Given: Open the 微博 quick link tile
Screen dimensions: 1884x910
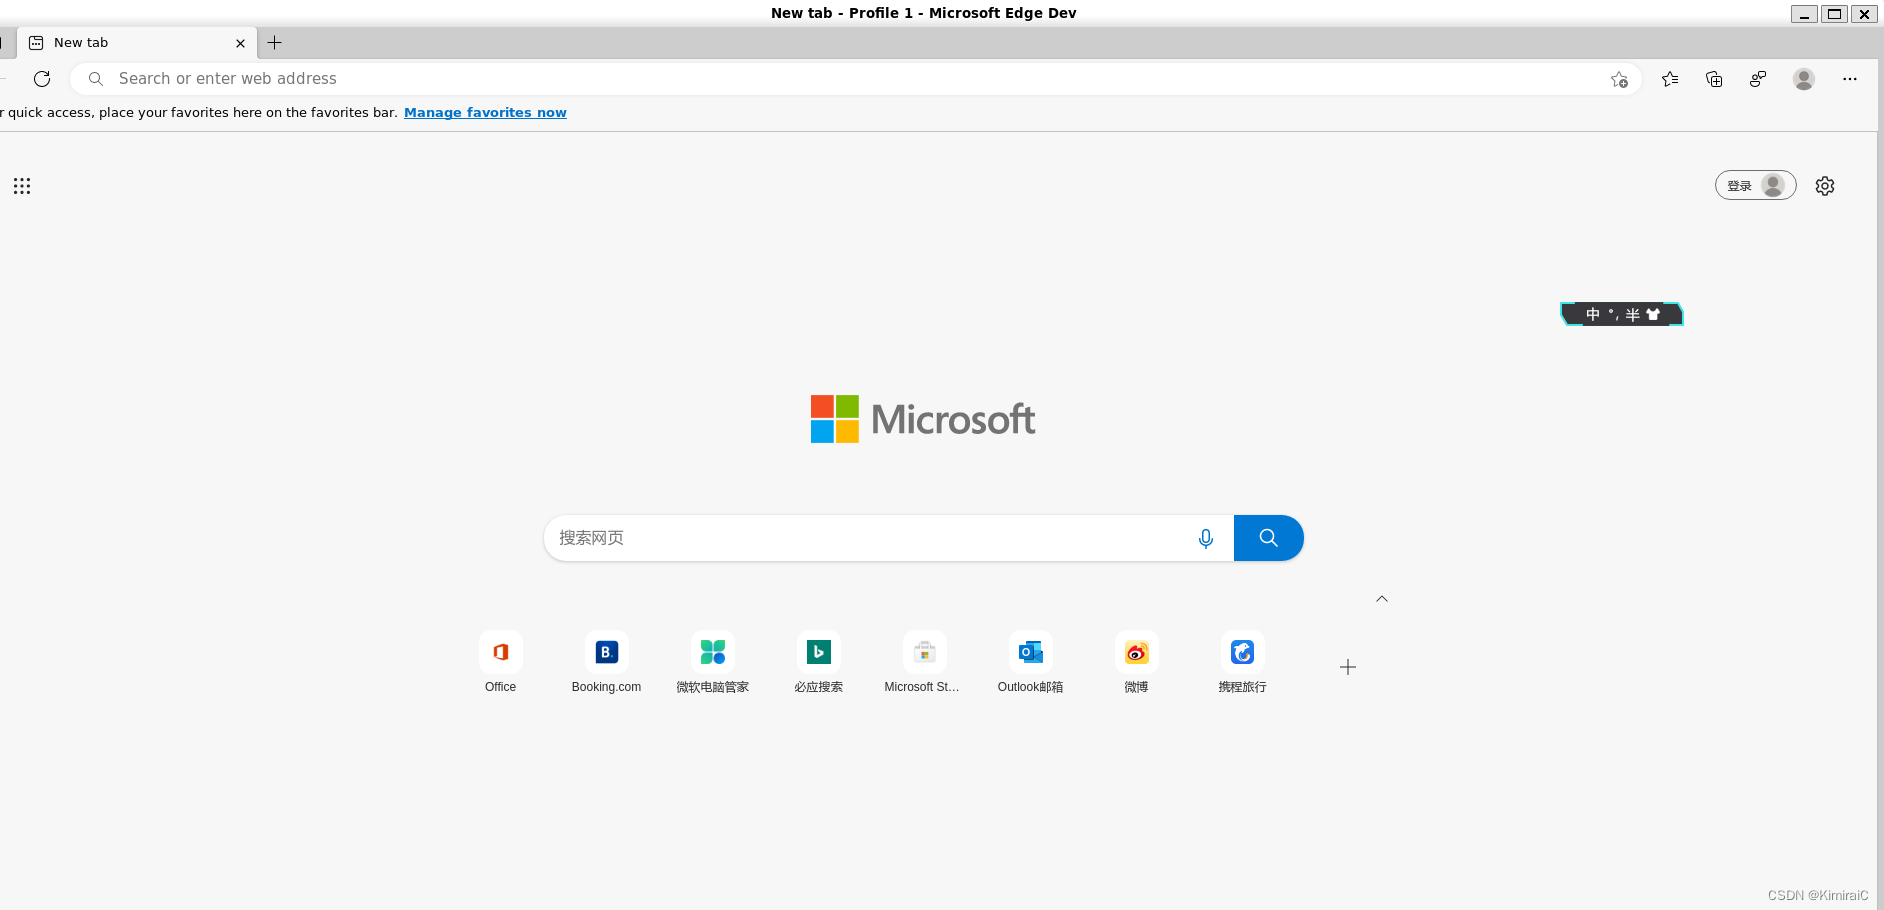Looking at the screenshot, I should point(1137,663).
